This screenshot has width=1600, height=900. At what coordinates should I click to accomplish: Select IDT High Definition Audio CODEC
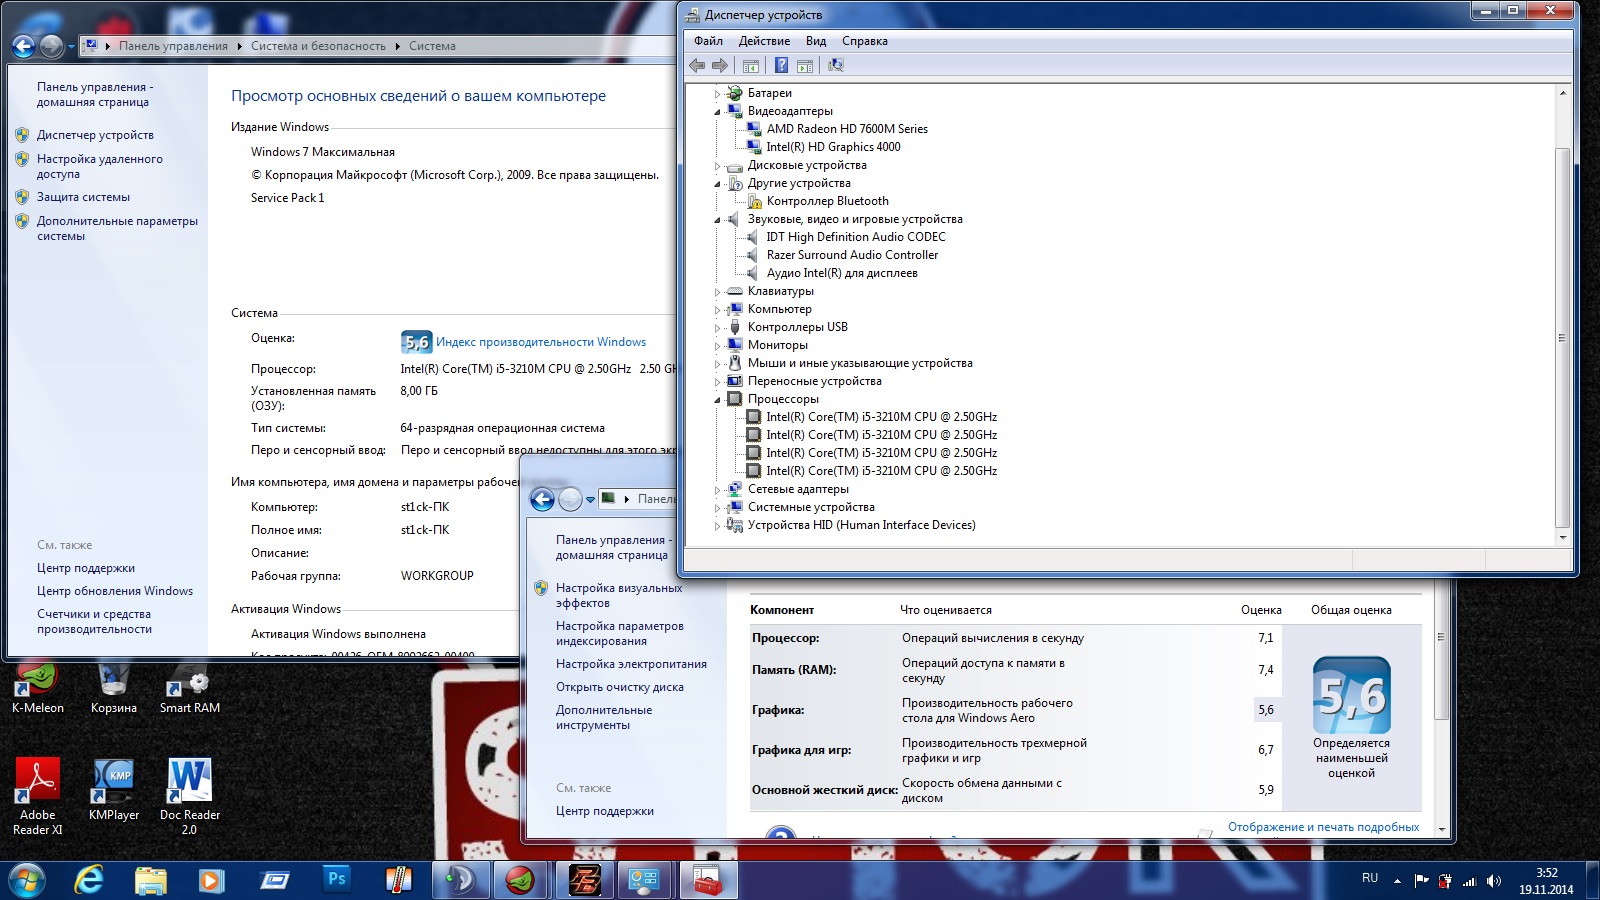coord(856,237)
